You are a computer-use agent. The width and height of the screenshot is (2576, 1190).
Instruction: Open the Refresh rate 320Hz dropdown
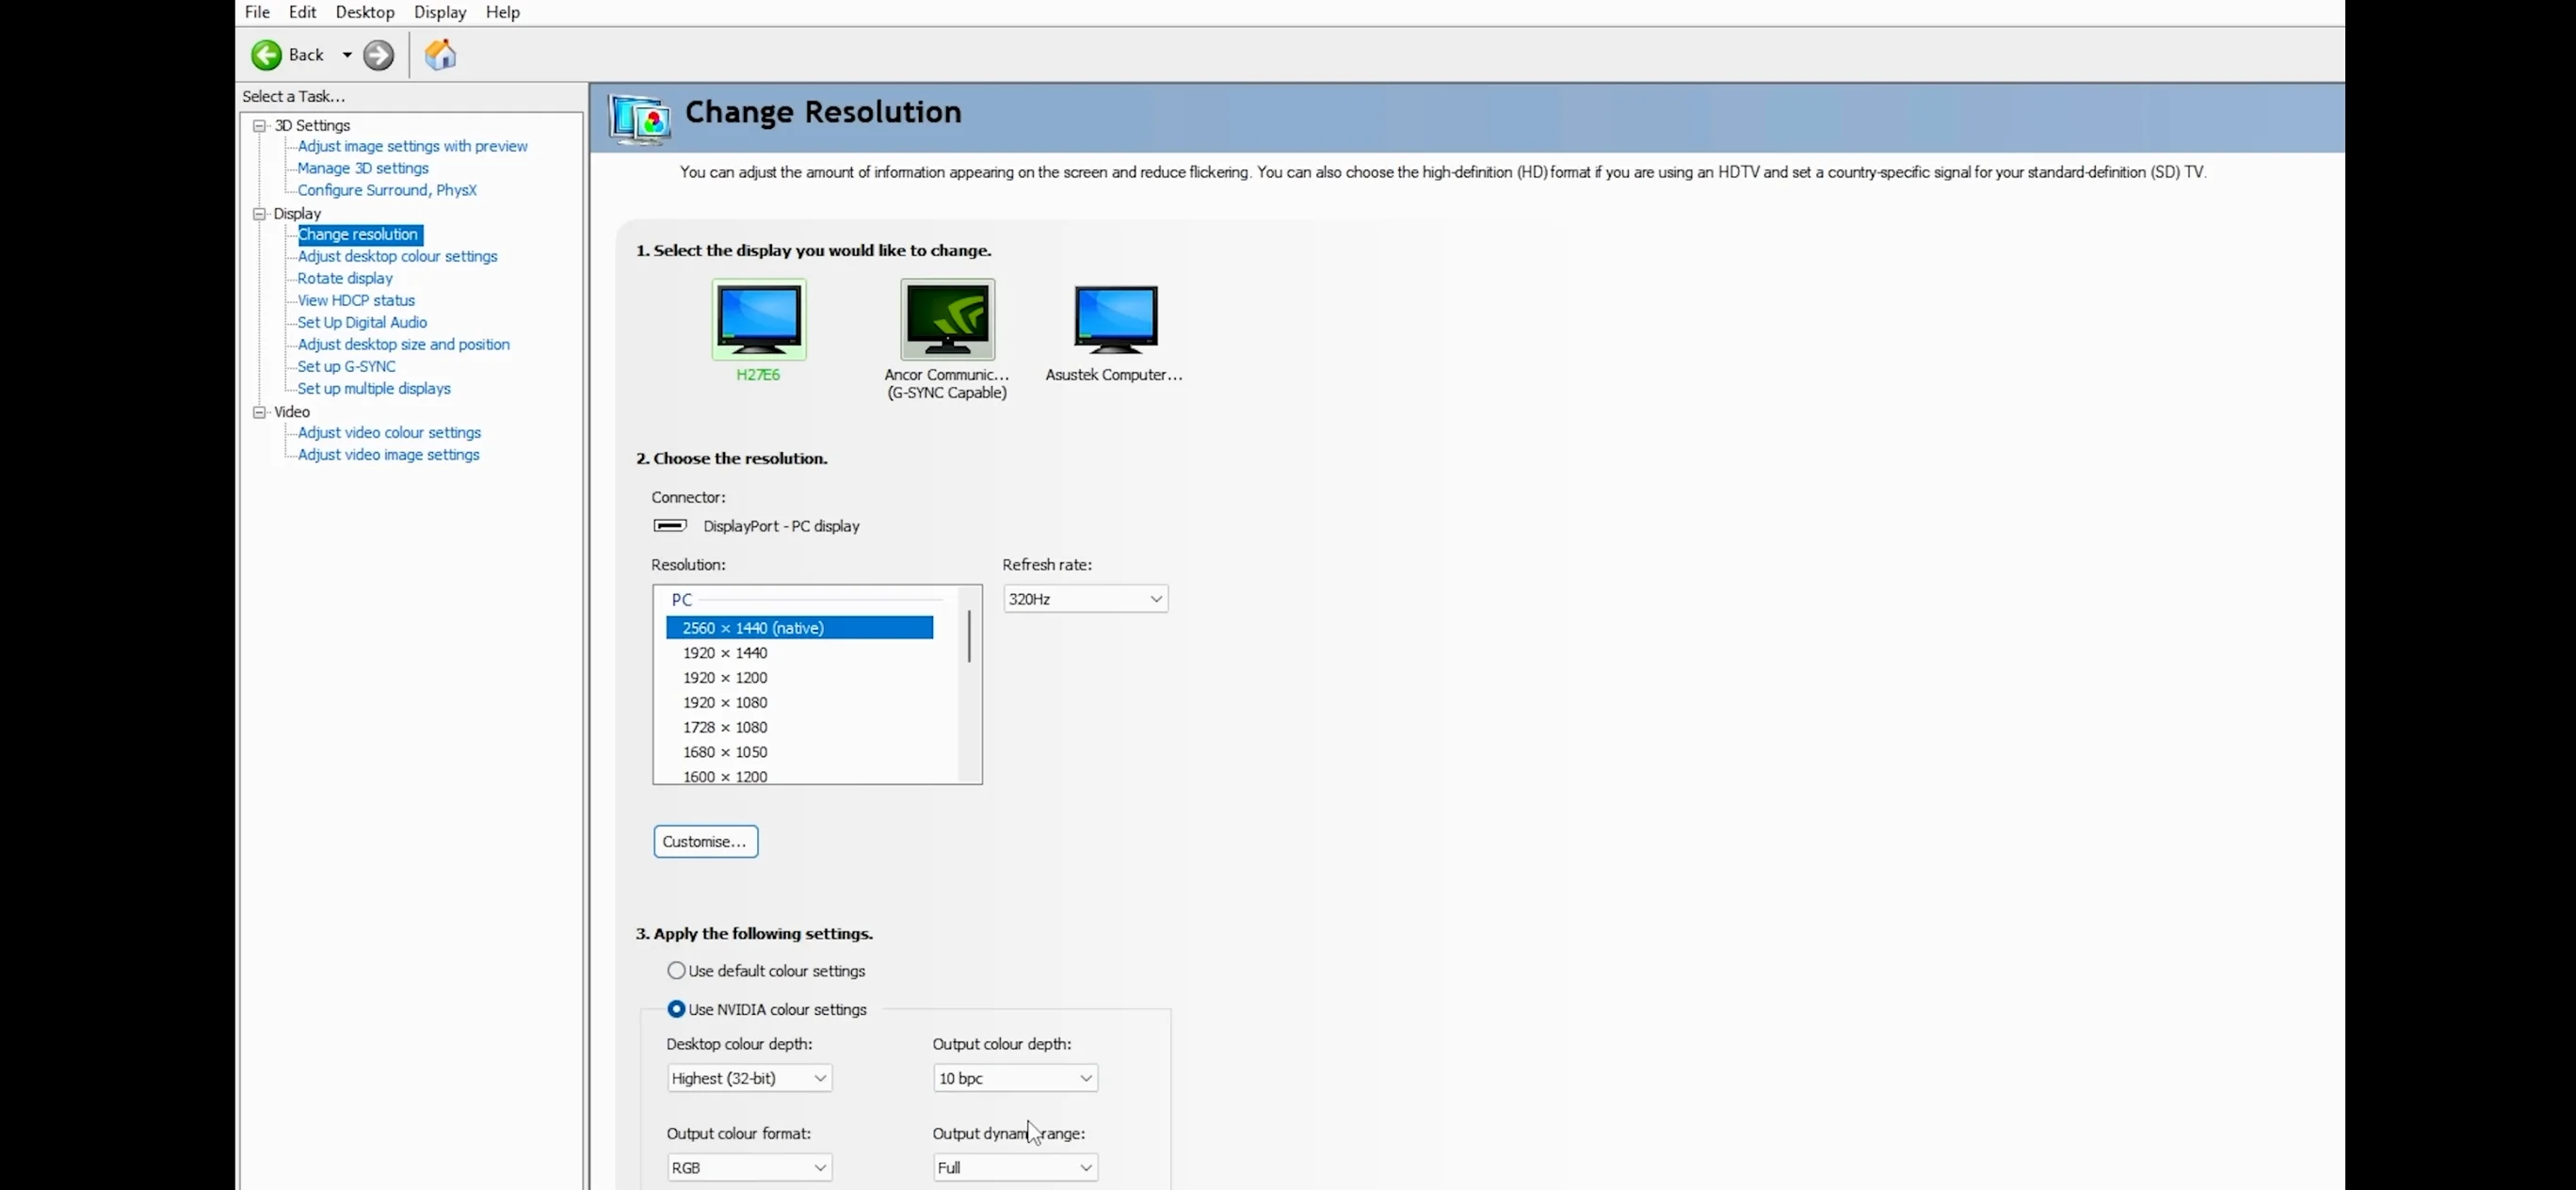click(1085, 599)
